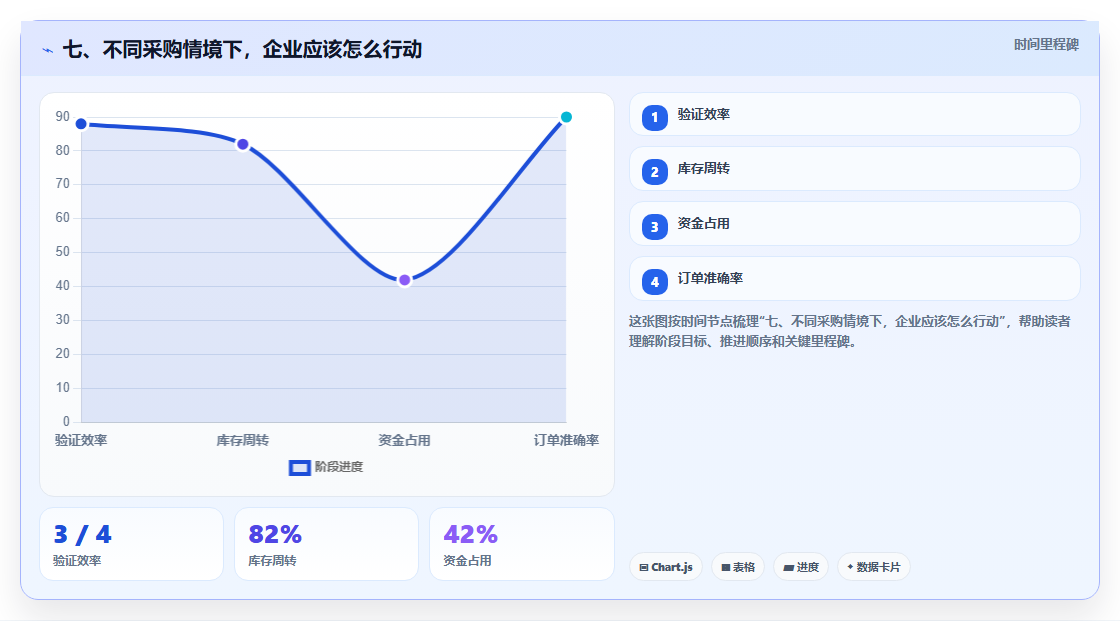Click the lightning icon beside the section title

[x=48, y=50]
